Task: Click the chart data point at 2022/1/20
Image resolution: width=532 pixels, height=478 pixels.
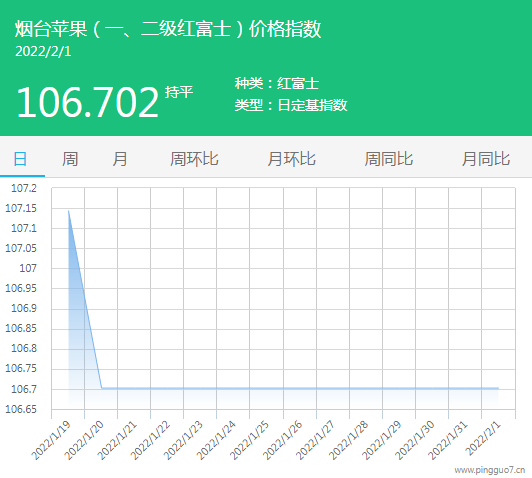Action: pos(102,388)
